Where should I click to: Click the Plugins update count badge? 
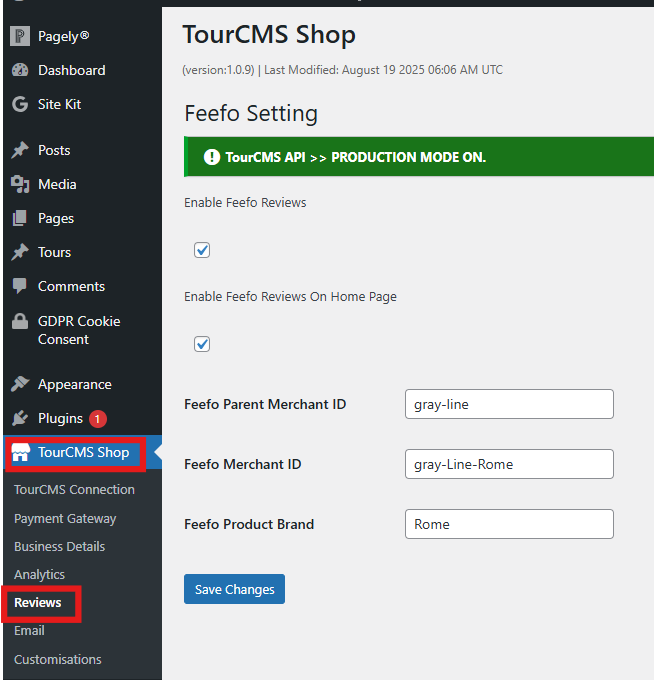(x=98, y=418)
